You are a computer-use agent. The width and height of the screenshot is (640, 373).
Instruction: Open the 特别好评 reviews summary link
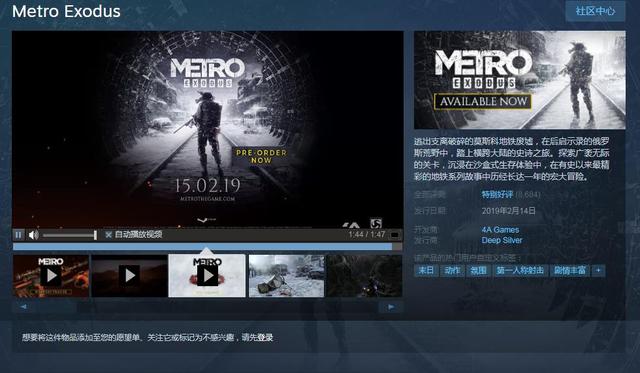click(497, 195)
